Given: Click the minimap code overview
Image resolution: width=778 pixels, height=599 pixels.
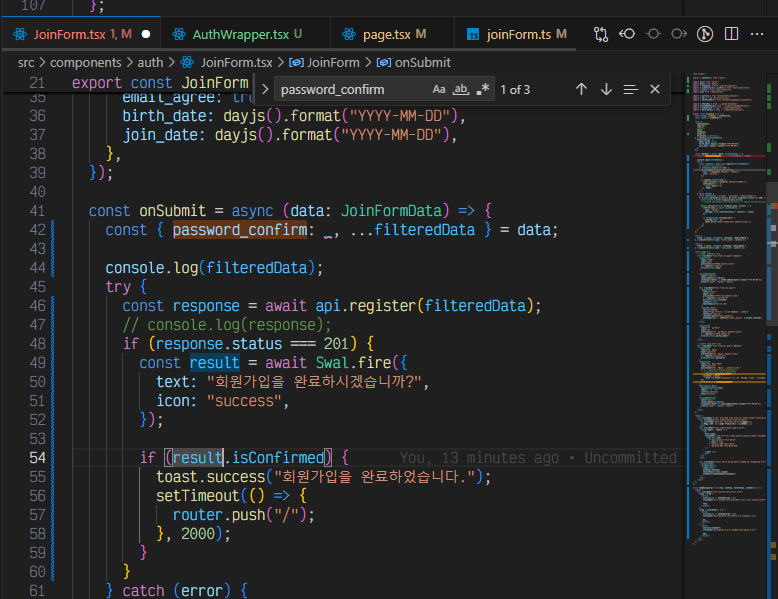Looking at the screenshot, I should [x=725, y=308].
